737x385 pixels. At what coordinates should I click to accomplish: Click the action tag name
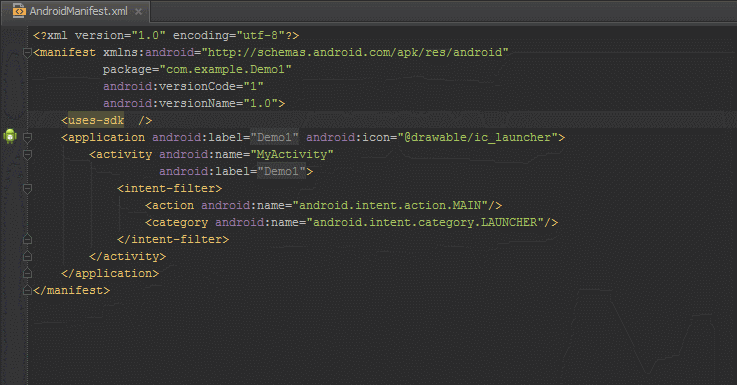(173, 205)
